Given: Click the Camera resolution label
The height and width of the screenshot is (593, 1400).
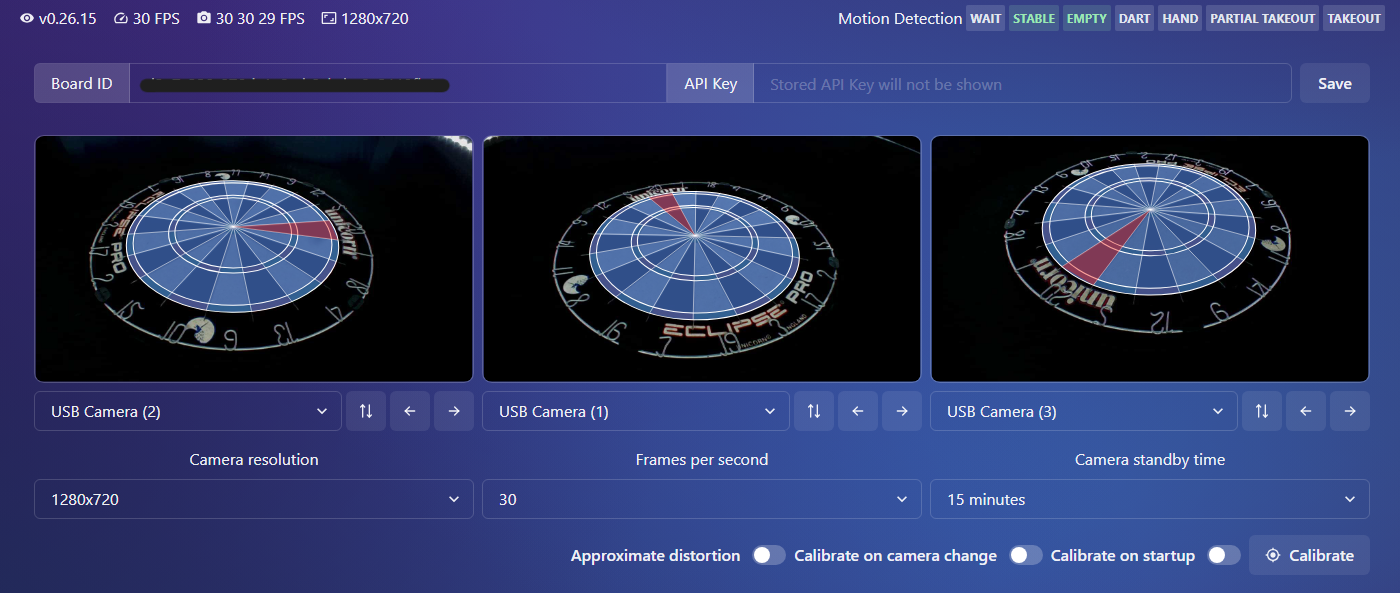Looking at the screenshot, I should pos(254,460).
